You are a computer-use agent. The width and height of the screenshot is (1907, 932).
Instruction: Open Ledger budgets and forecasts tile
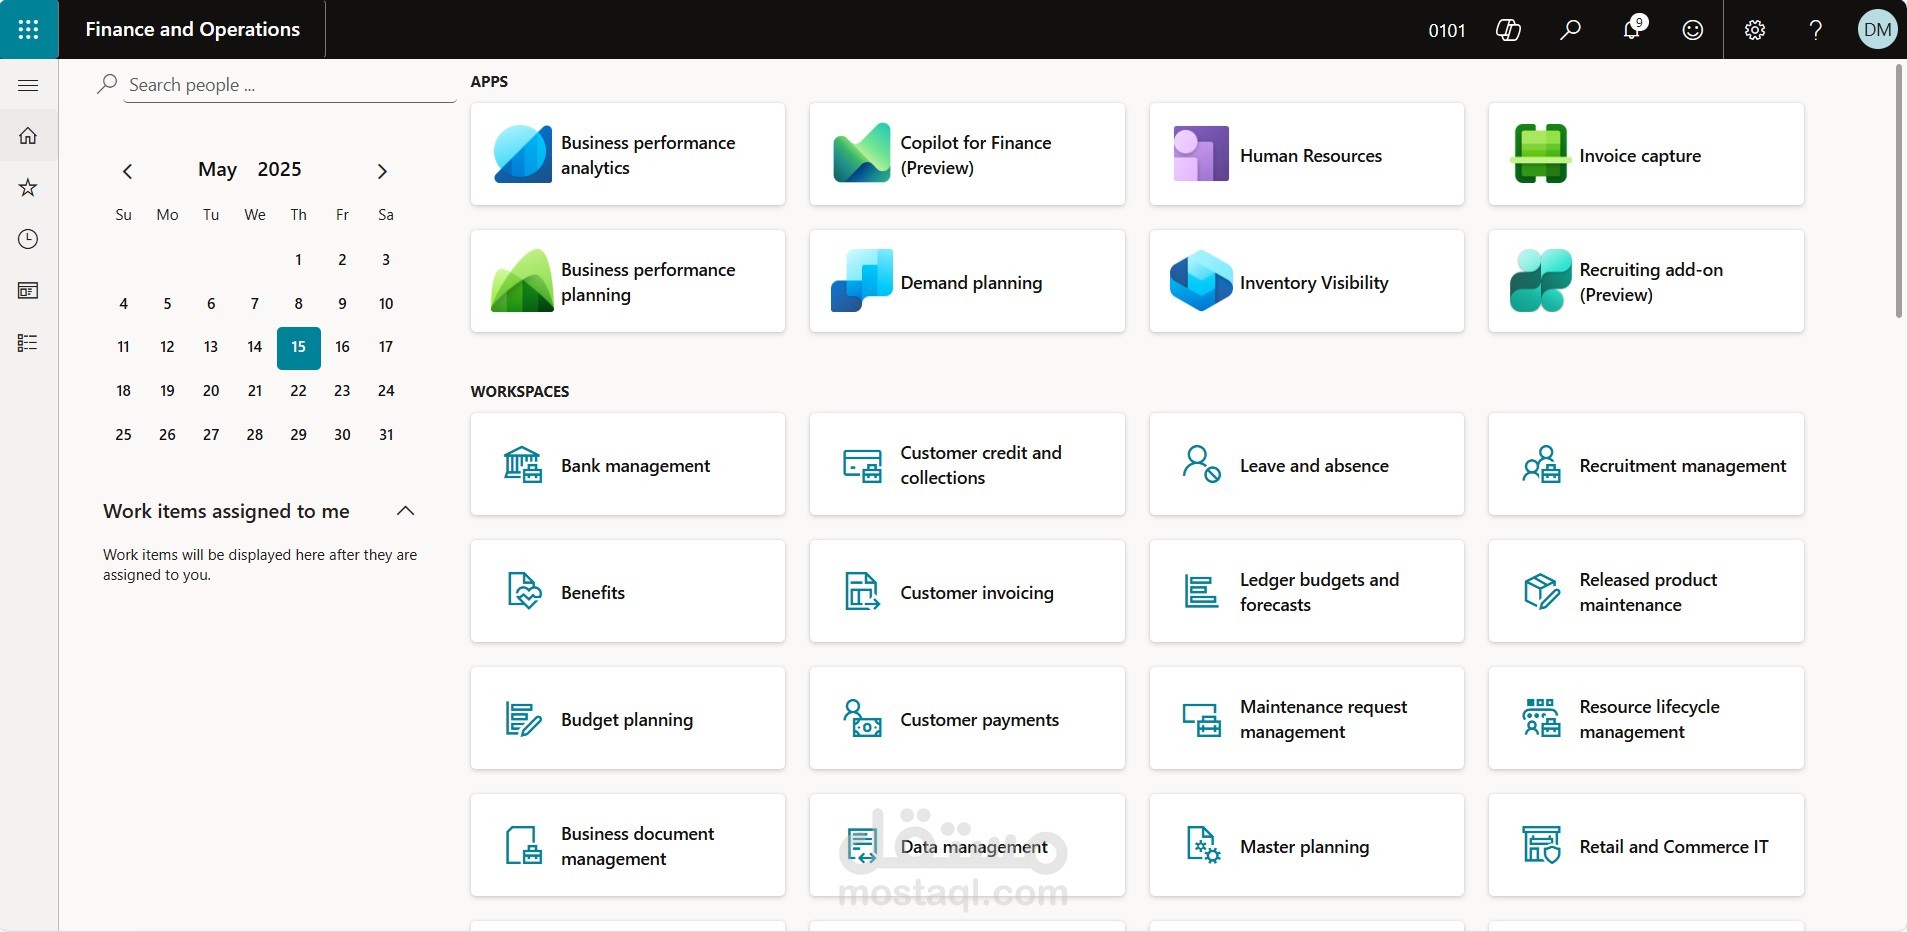1307,592
